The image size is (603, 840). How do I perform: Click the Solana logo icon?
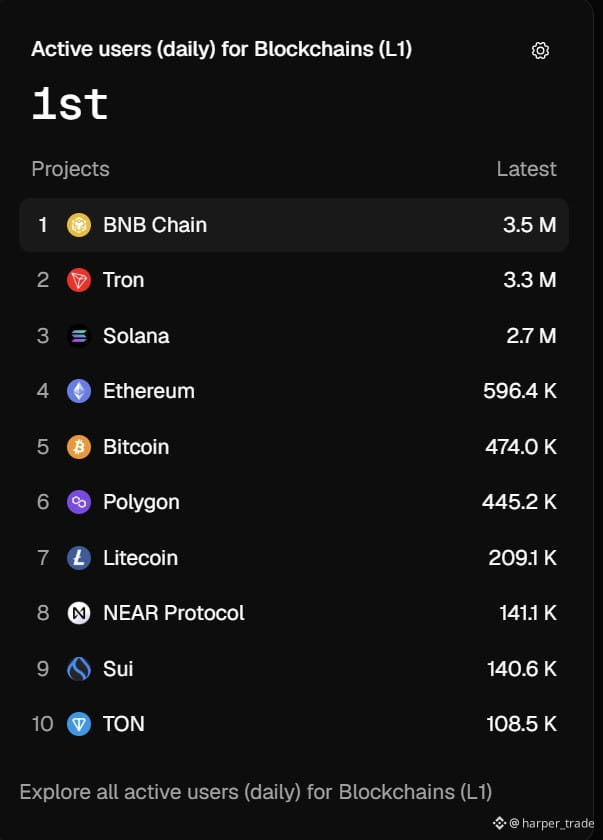[x=79, y=336]
